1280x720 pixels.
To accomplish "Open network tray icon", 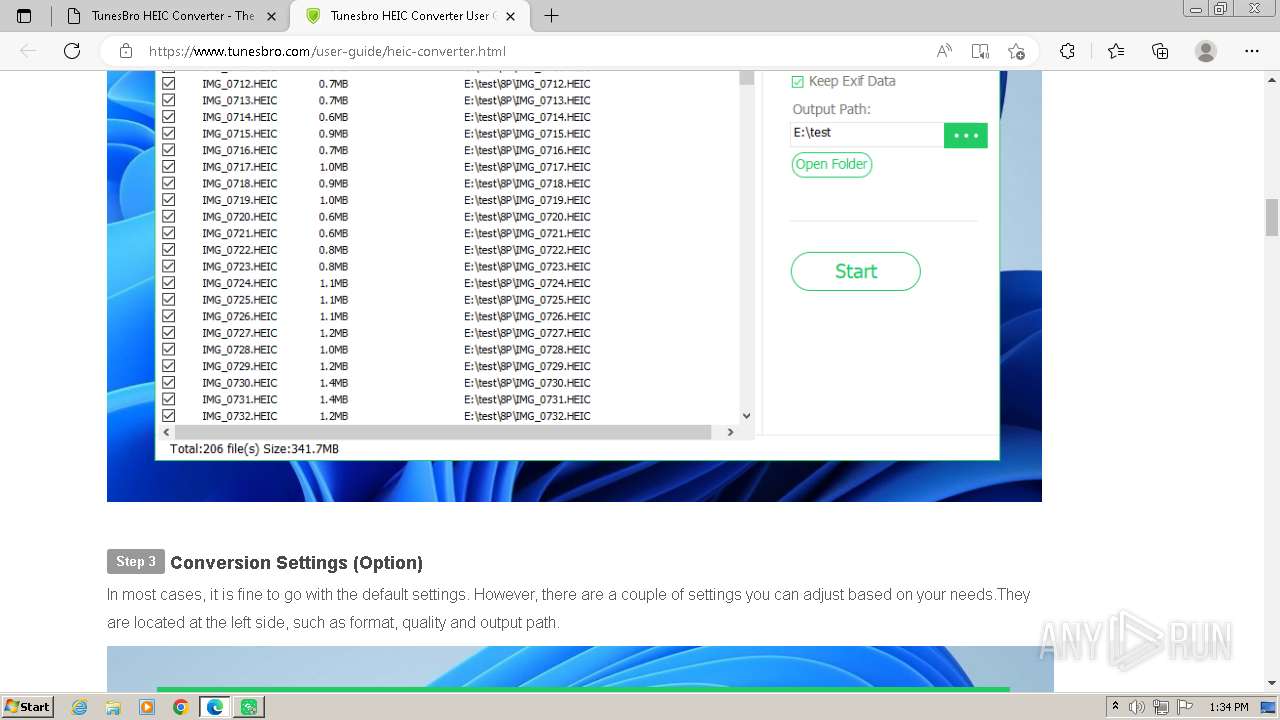I will coord(1160,707).
